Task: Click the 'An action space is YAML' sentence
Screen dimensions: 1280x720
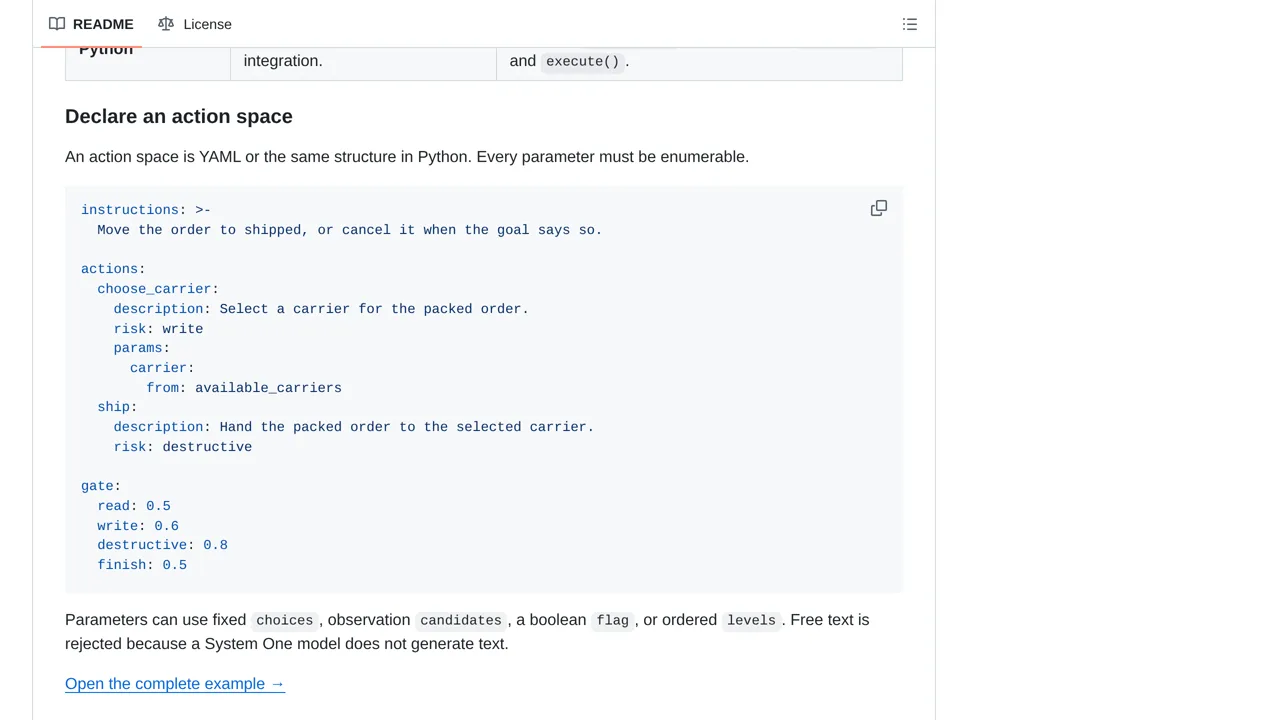Action: [x=407, y=157]
